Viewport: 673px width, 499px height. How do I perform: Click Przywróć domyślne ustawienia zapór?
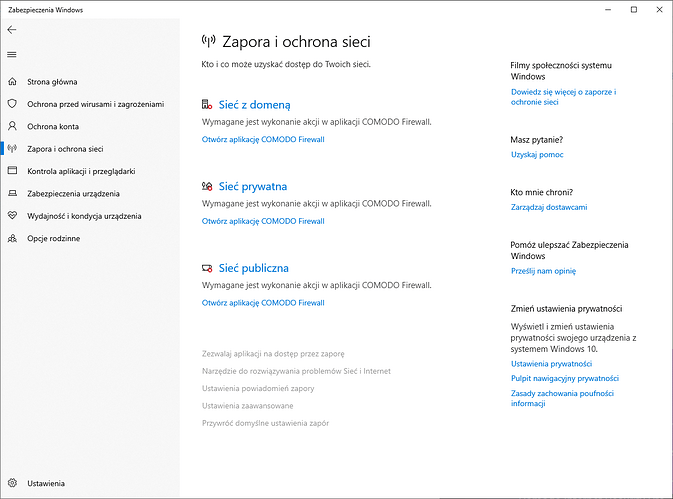(265, 423)
